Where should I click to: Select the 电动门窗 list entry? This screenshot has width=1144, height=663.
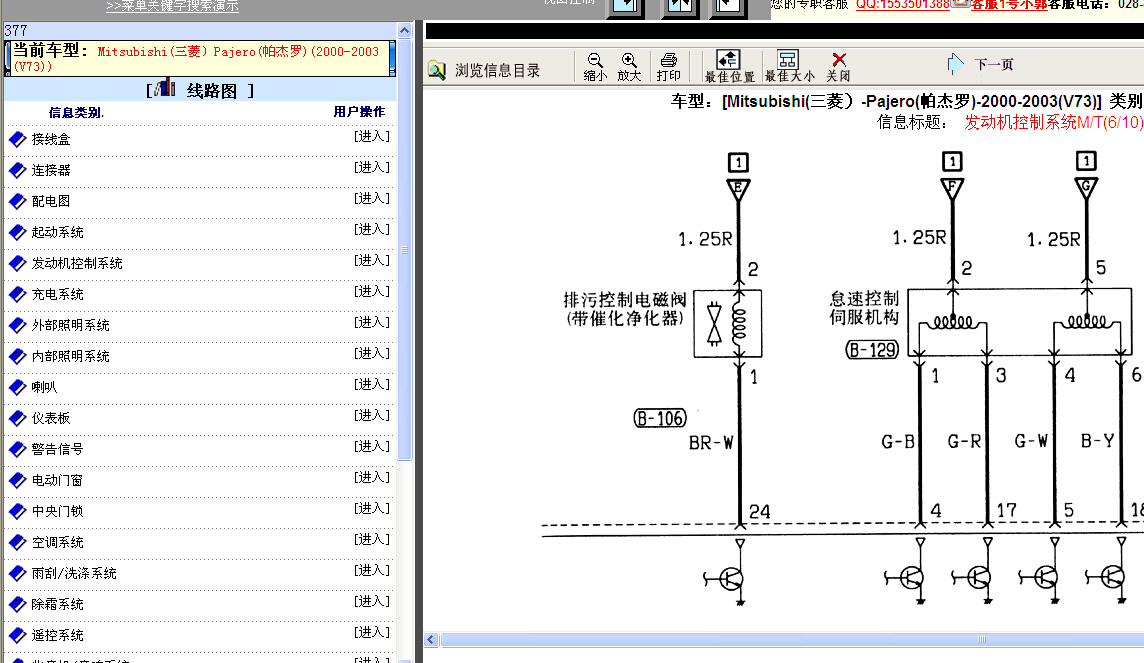tap(58, 481)
